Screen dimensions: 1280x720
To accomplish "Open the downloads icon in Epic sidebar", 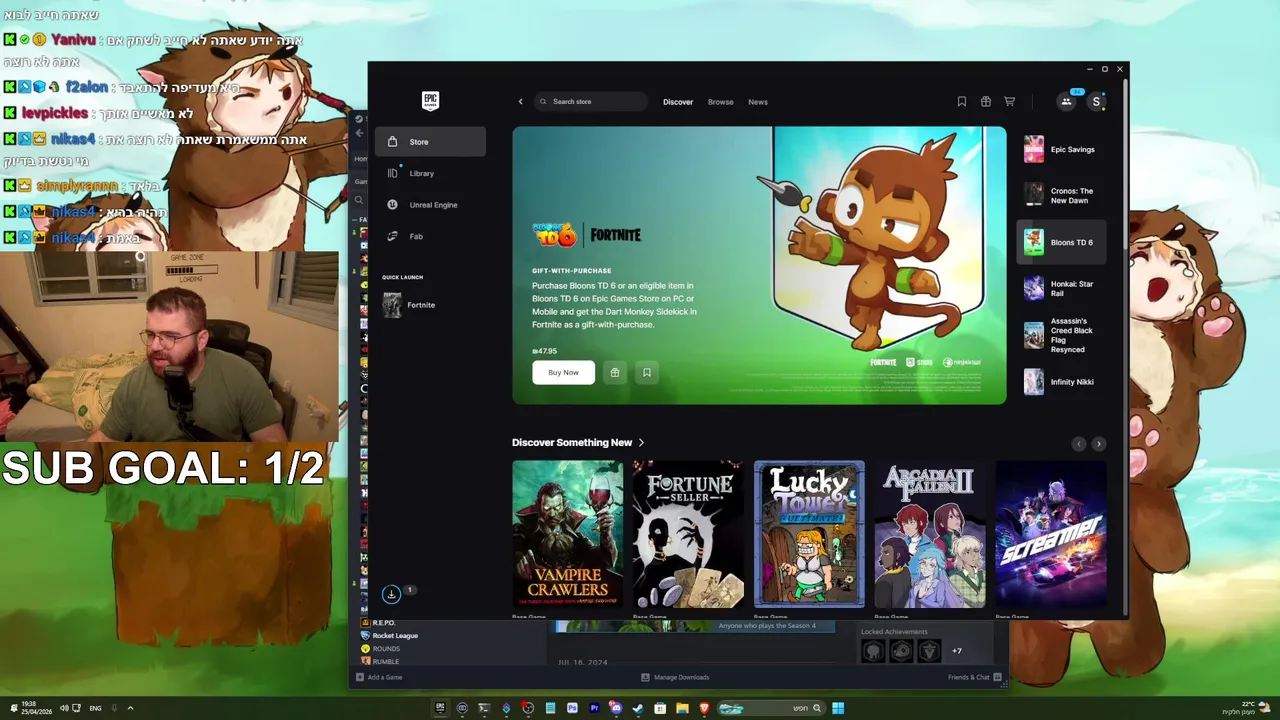I will [391, 594].
